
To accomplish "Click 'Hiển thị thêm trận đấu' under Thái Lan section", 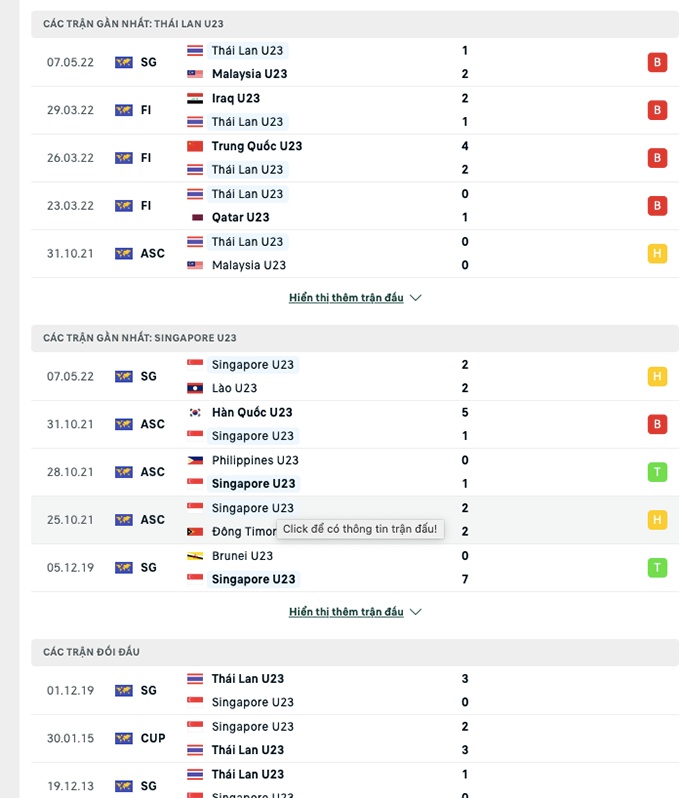I will pos(346,298).
